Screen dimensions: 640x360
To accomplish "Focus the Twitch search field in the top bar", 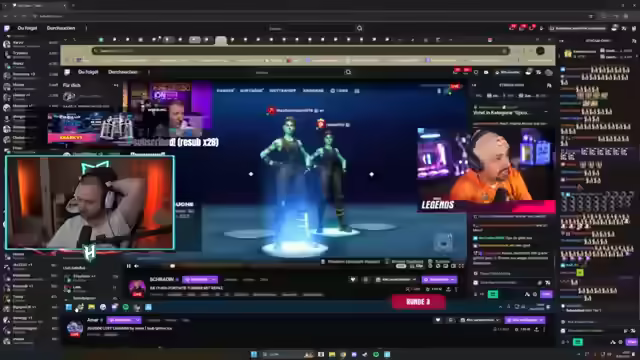I will pyautogui.click(x=311, y=29).
